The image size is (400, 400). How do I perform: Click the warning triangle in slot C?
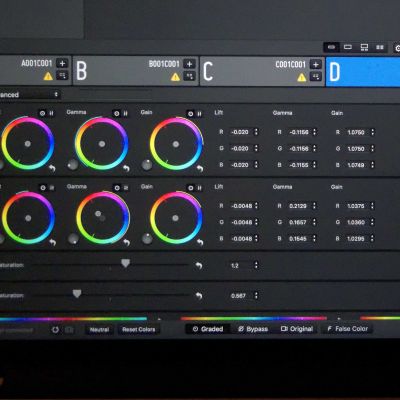click(x=302, y=77)
